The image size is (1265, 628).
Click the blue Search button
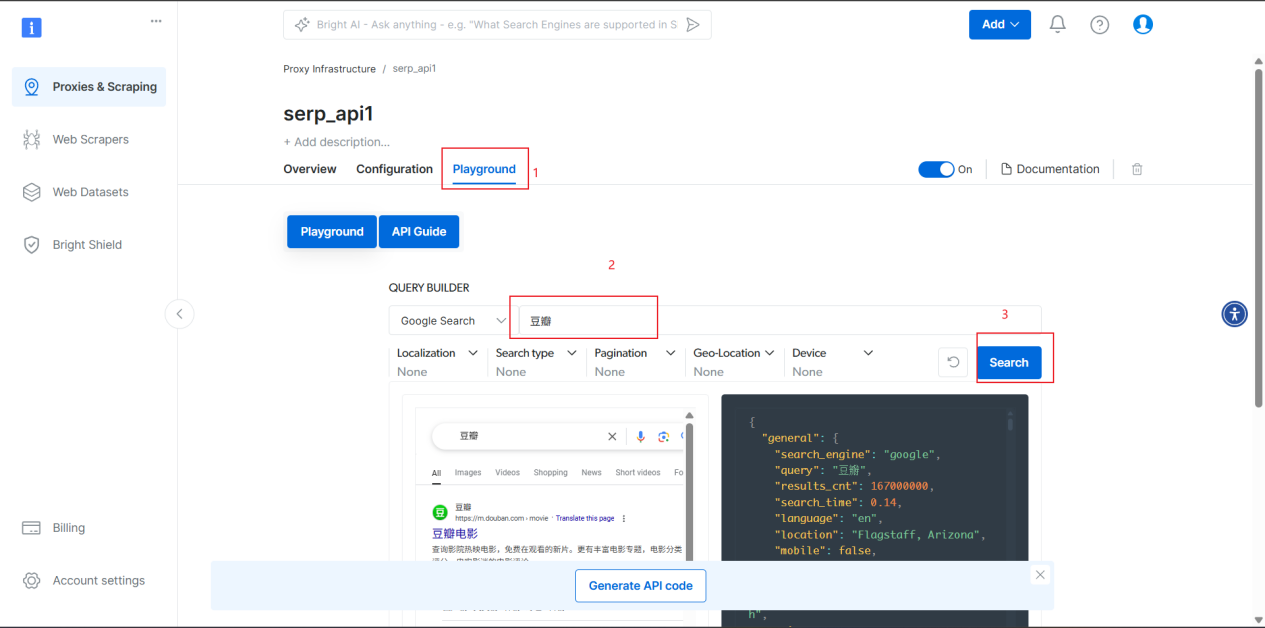tap(1009, 363)
